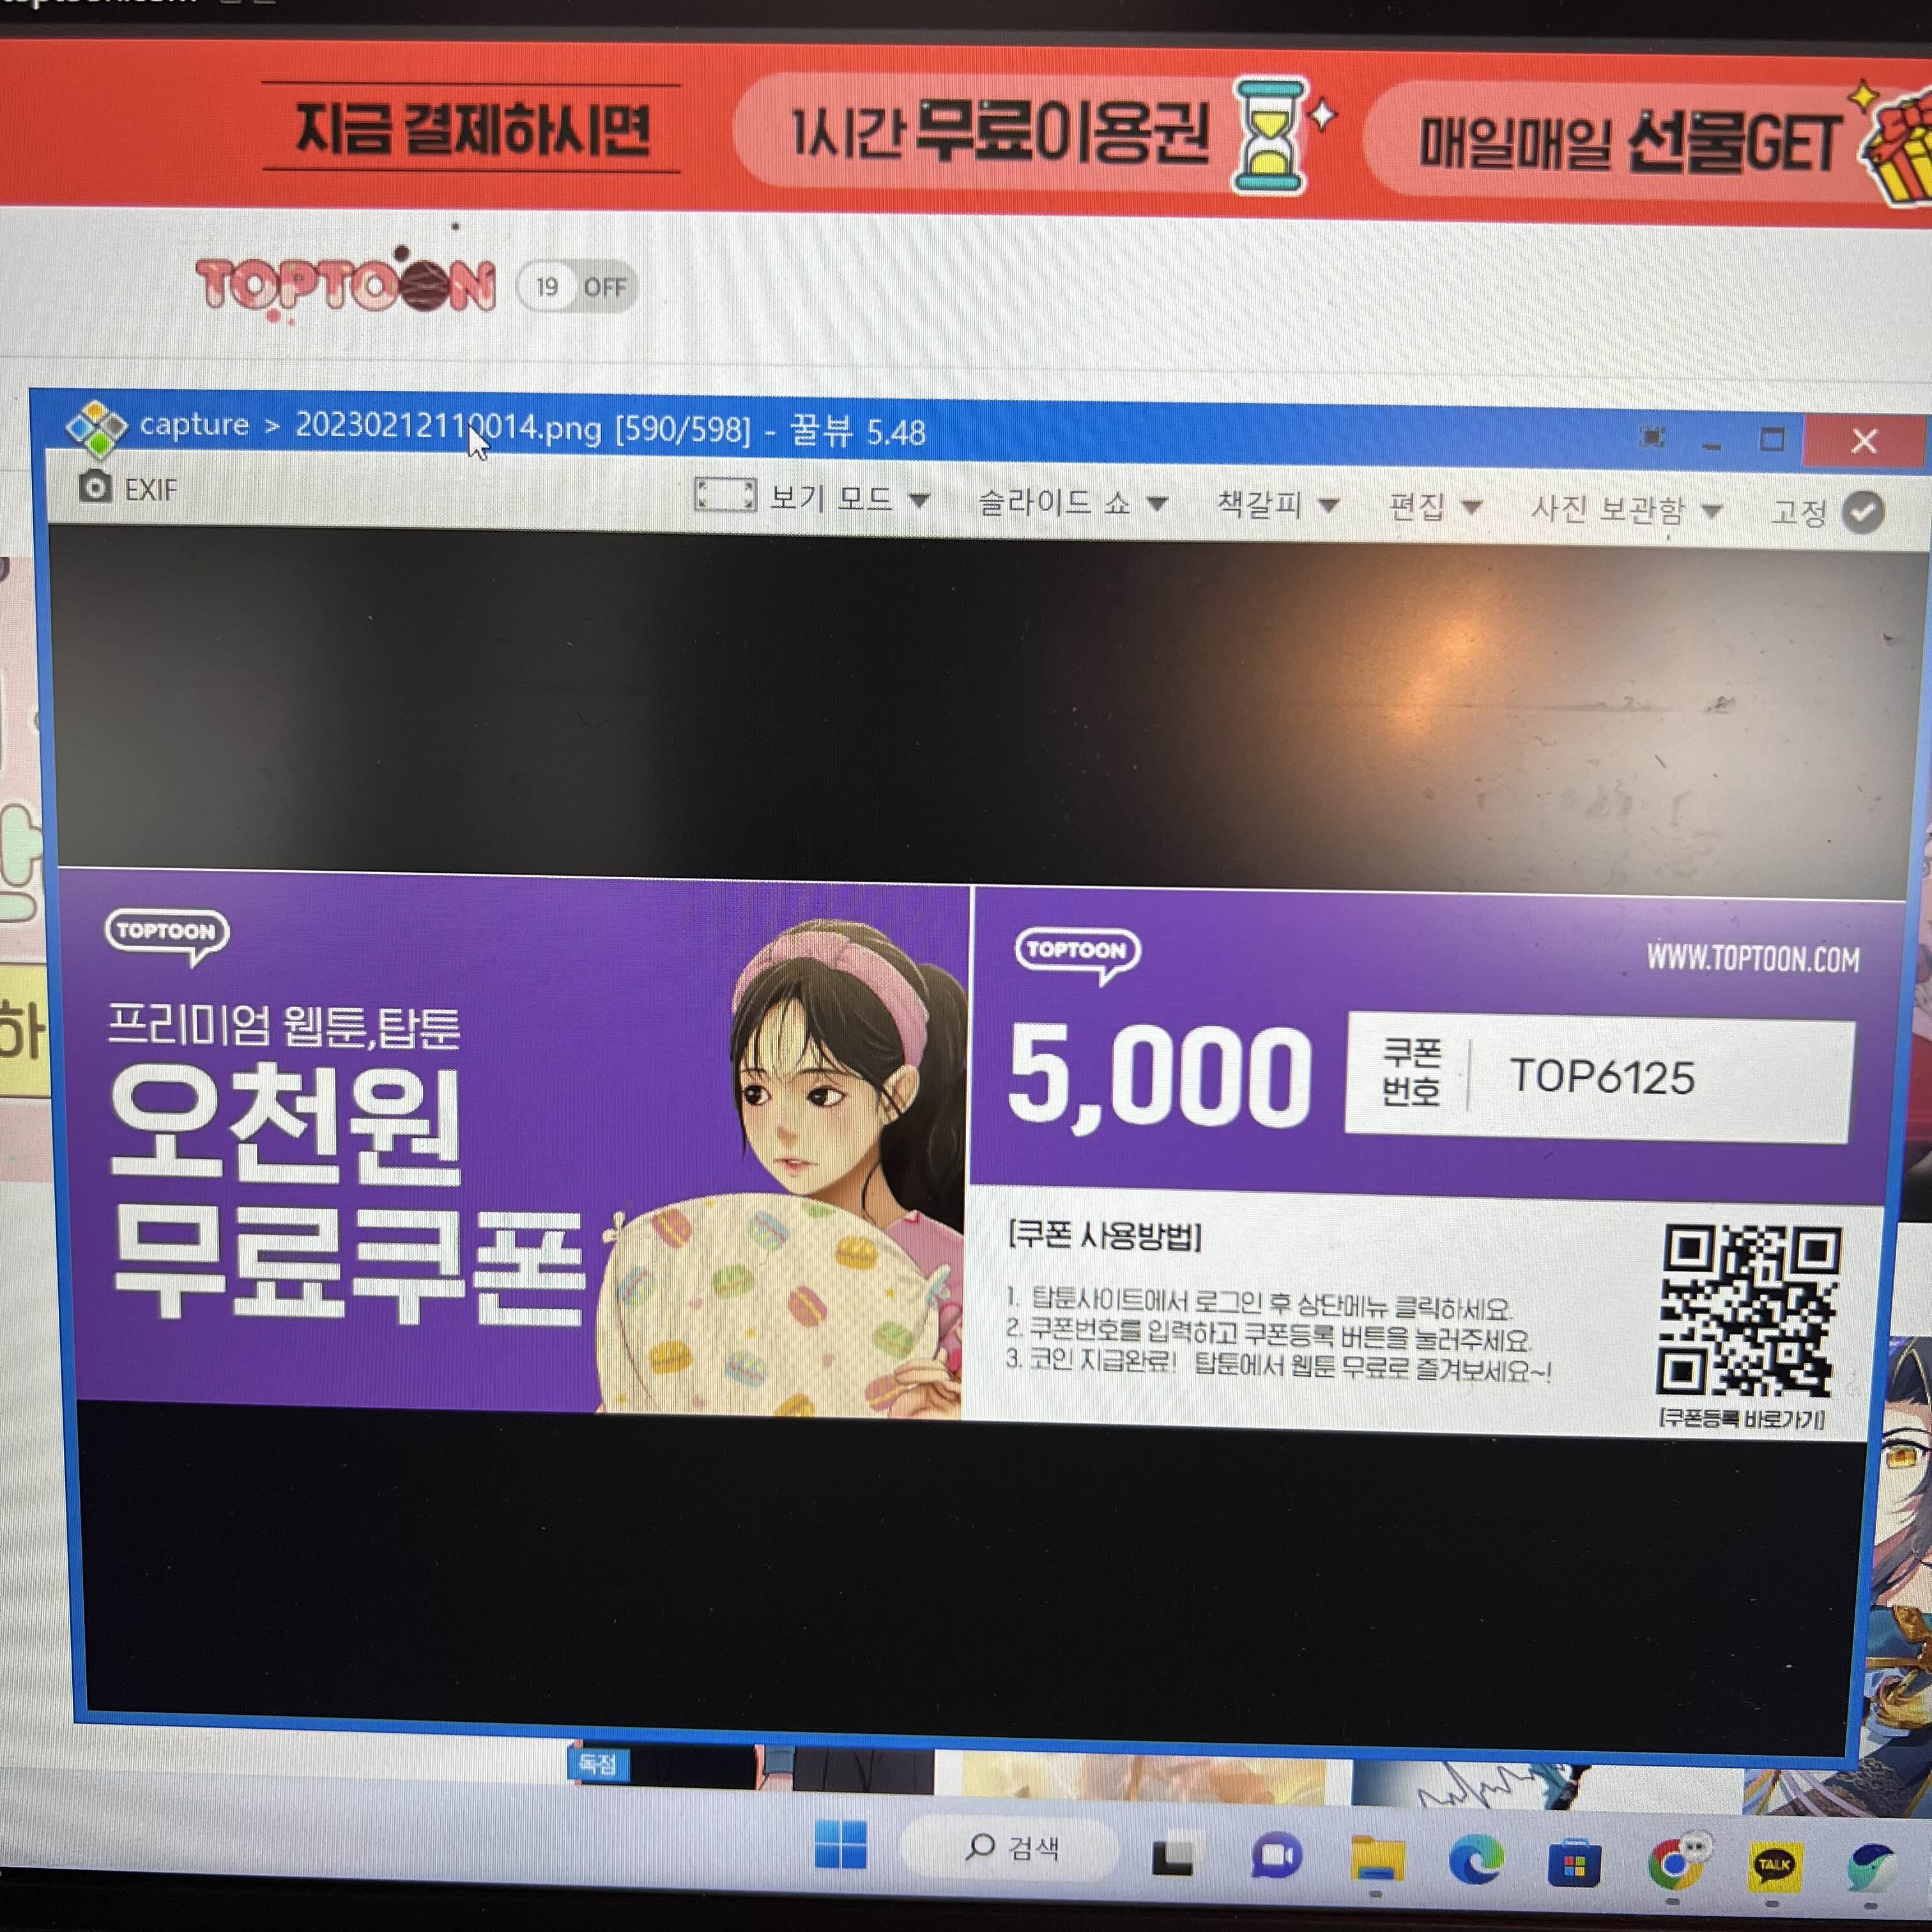Toggle the 19 OFF adult switch on TopToon
Viewport: 1932px width, 1932px height.
pos(577,287)
